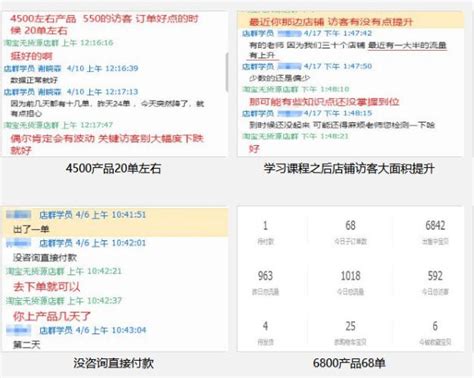This screenshot has height=378, width=474.
Task: Select the message '数据正常就好'
Action: tap(34, 80)
